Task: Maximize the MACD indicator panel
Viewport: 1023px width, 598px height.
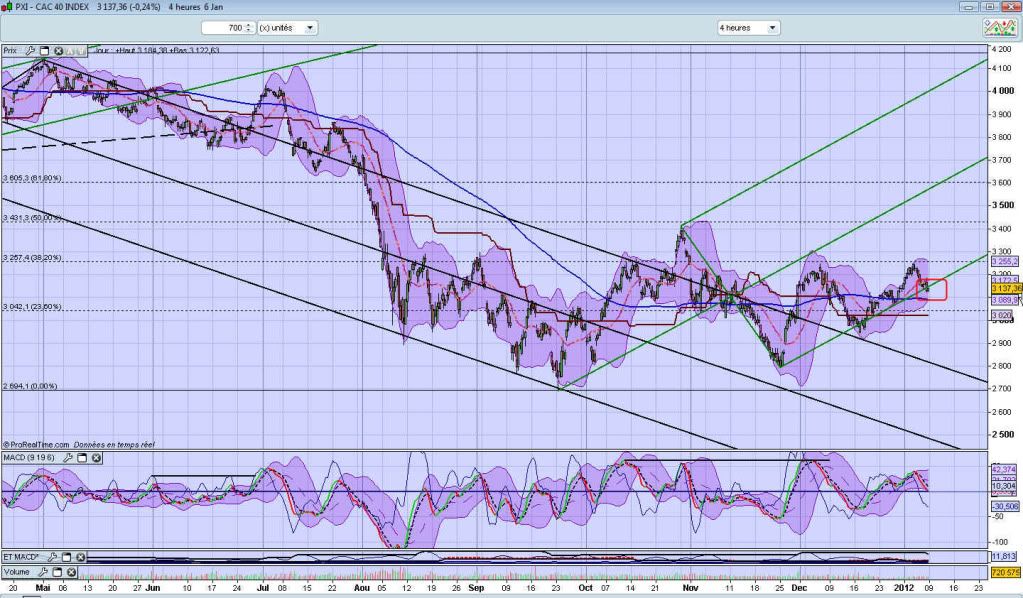Action: (83, 458)
